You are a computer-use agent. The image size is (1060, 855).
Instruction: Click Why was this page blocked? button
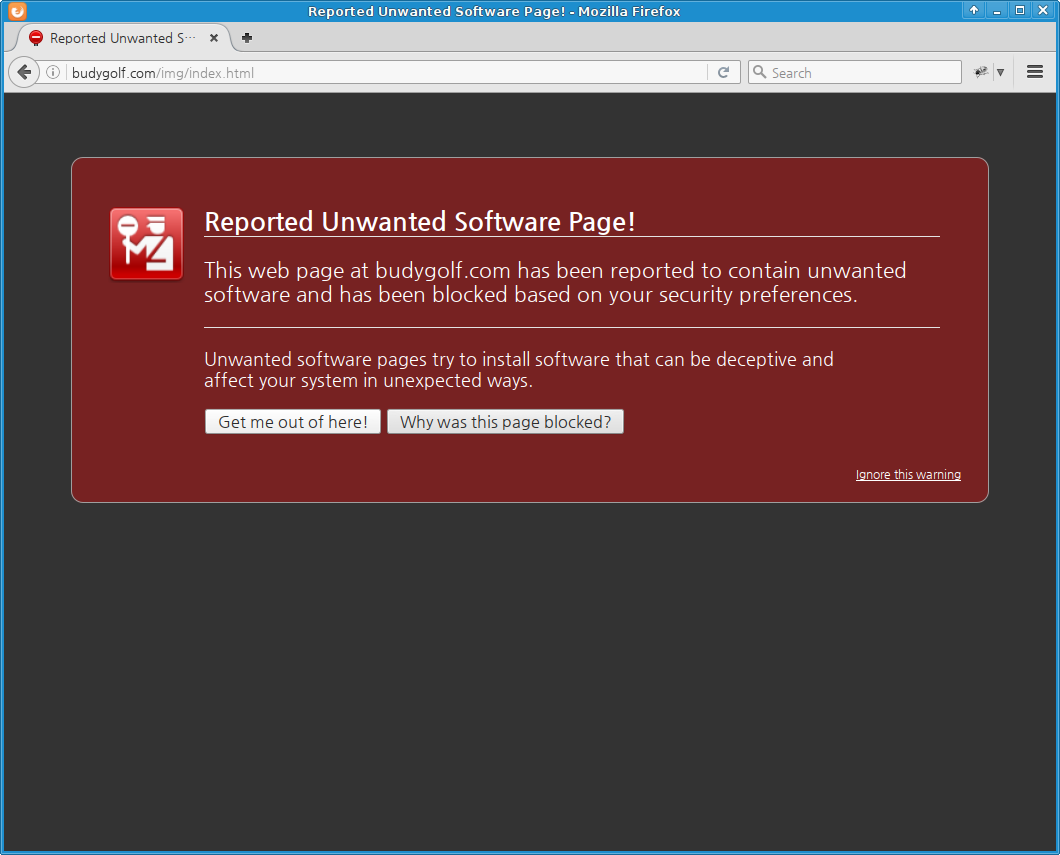pos(506,422)
